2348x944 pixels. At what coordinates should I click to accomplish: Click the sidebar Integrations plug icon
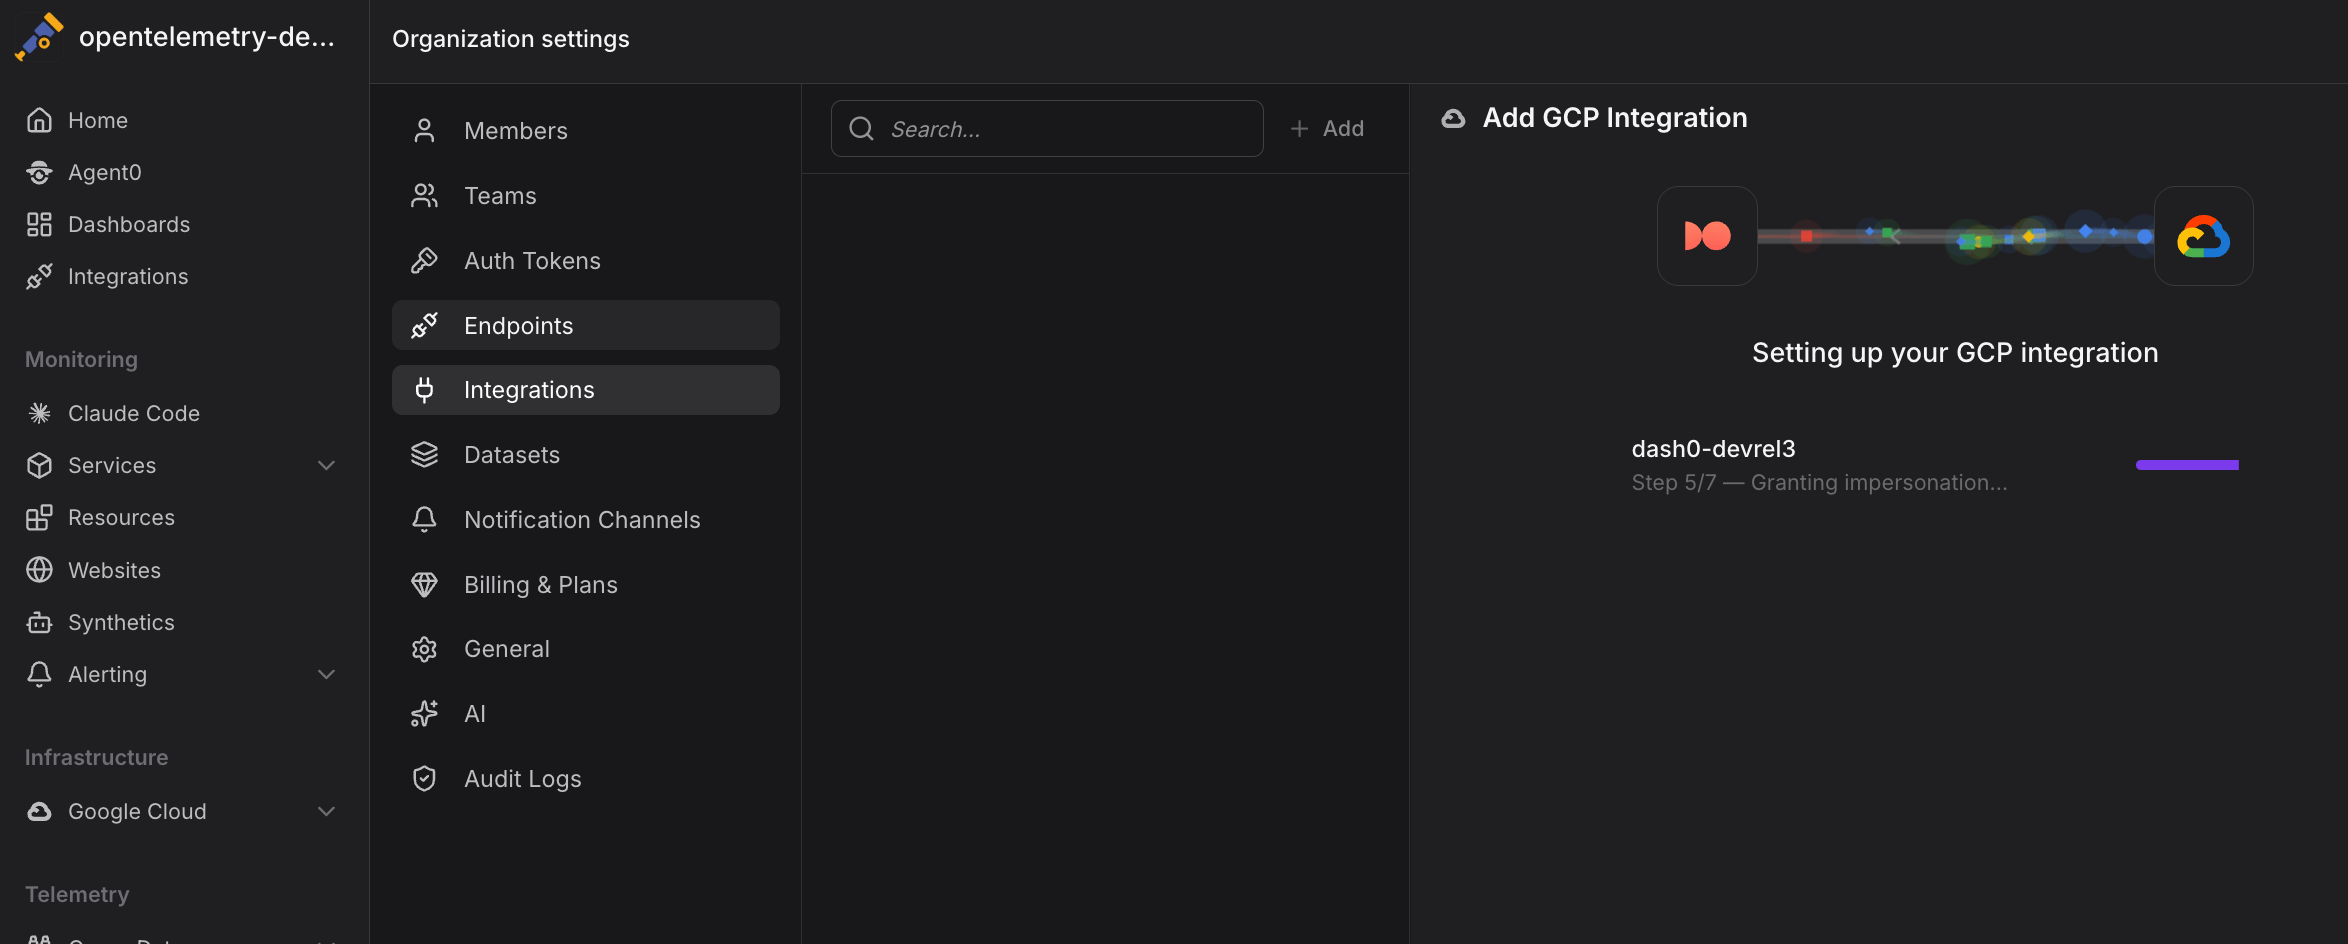point(39,276)
